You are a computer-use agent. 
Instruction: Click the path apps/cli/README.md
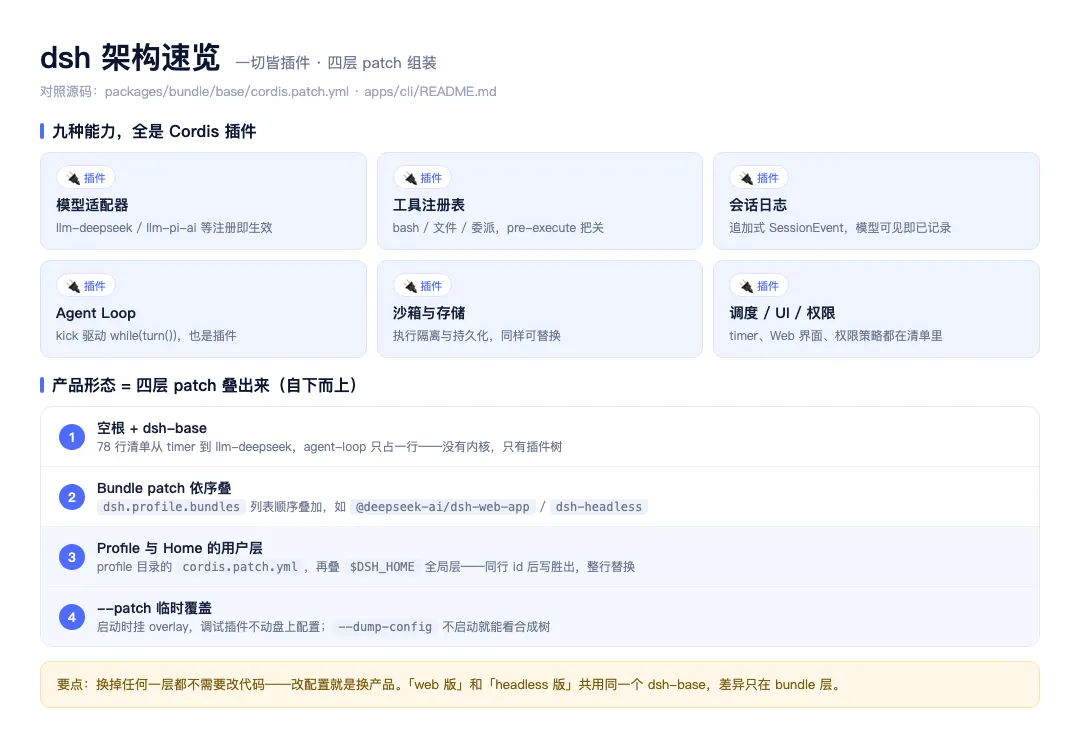[430, 92]
